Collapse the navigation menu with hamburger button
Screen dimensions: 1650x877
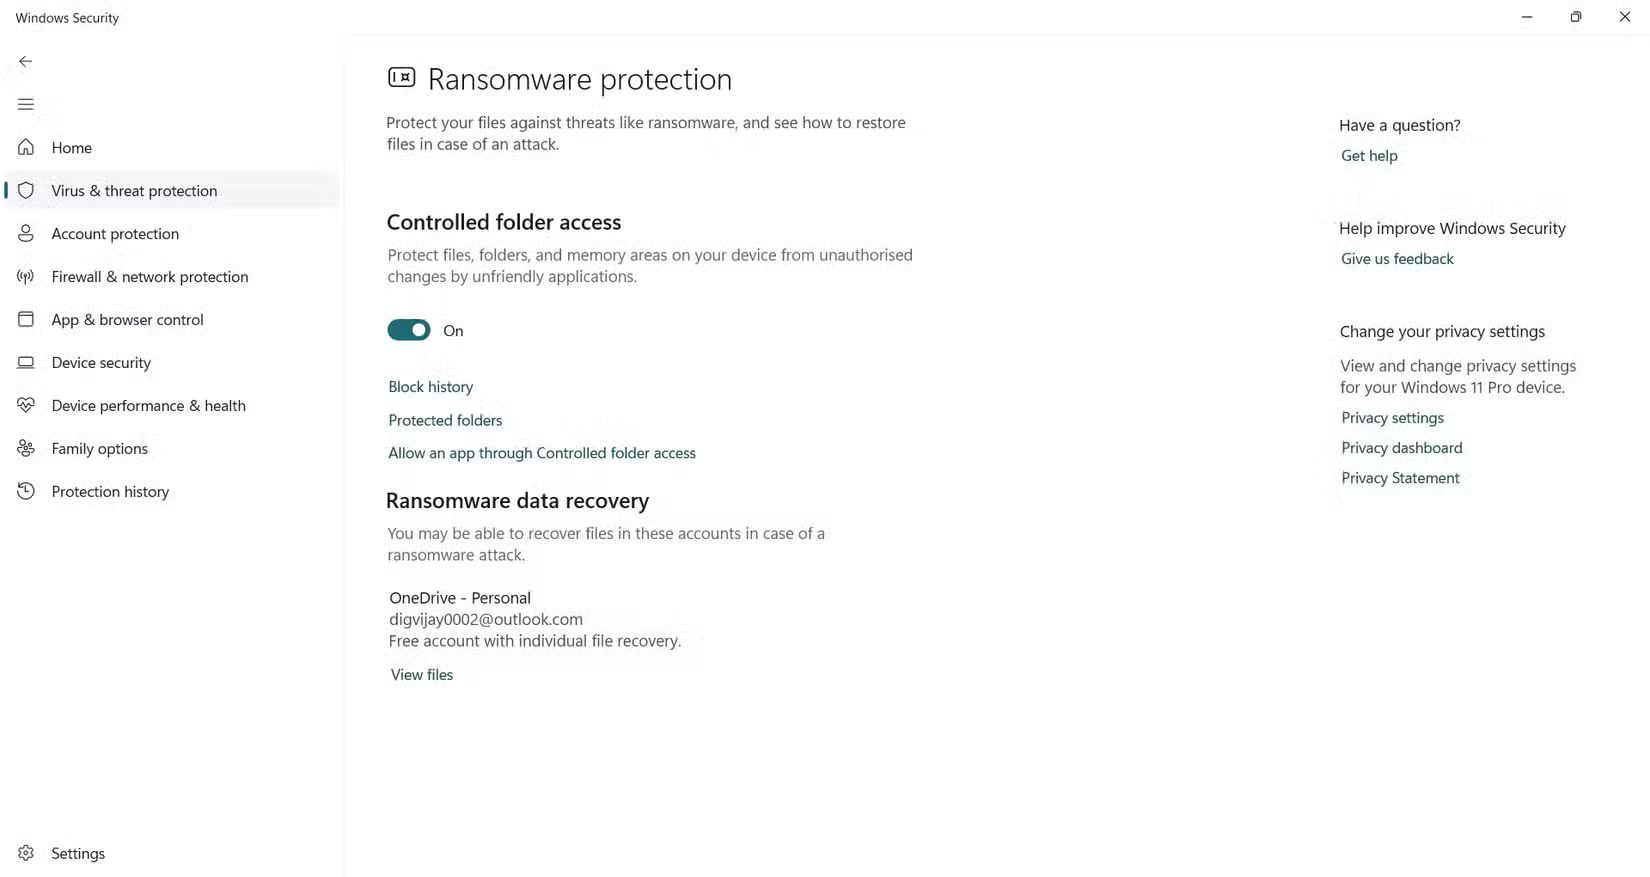point(25,104)
